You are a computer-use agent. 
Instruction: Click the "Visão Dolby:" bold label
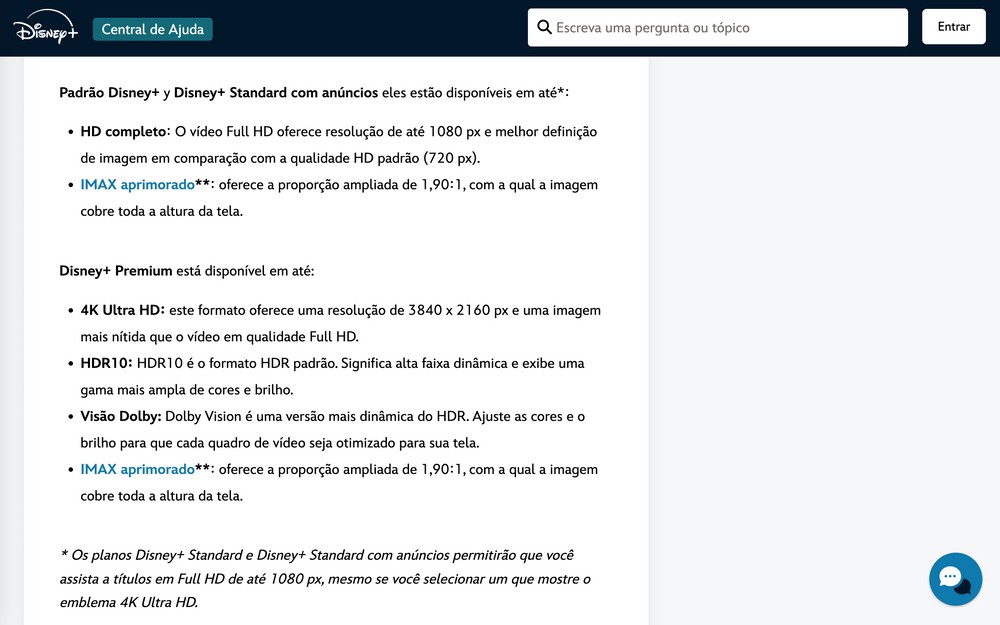coord(121,416)
